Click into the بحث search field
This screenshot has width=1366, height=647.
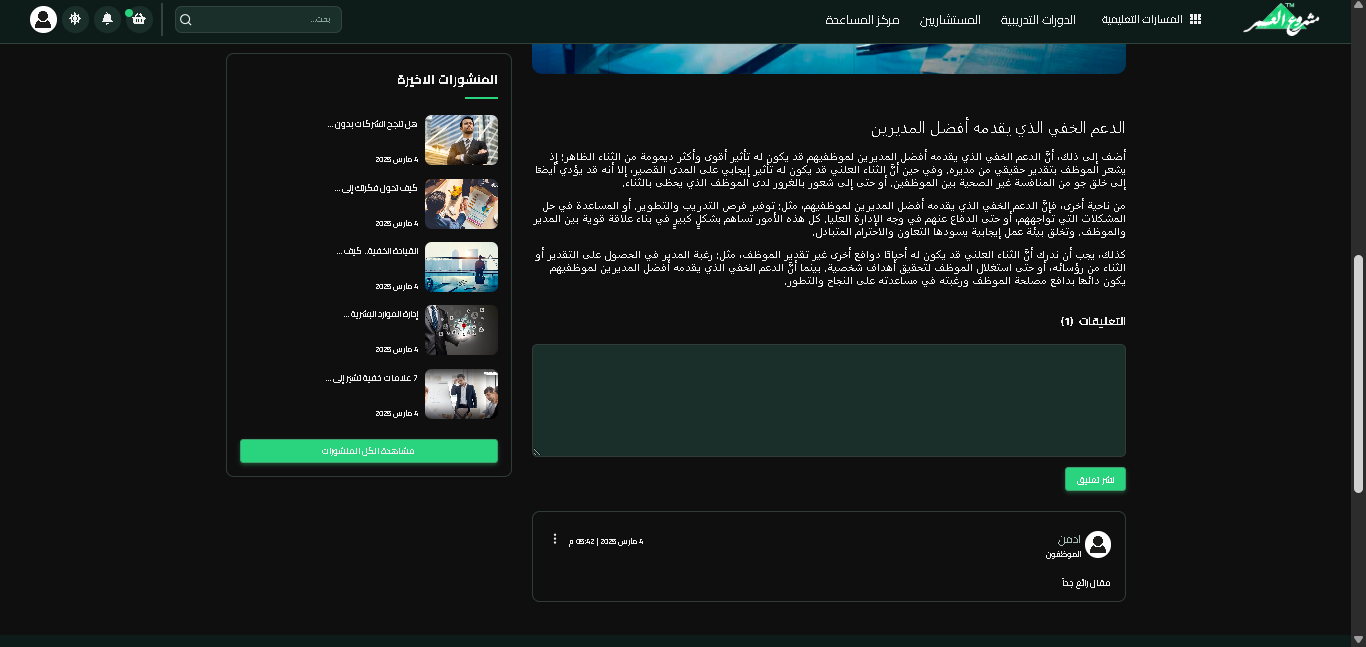[x=265, y=20]
